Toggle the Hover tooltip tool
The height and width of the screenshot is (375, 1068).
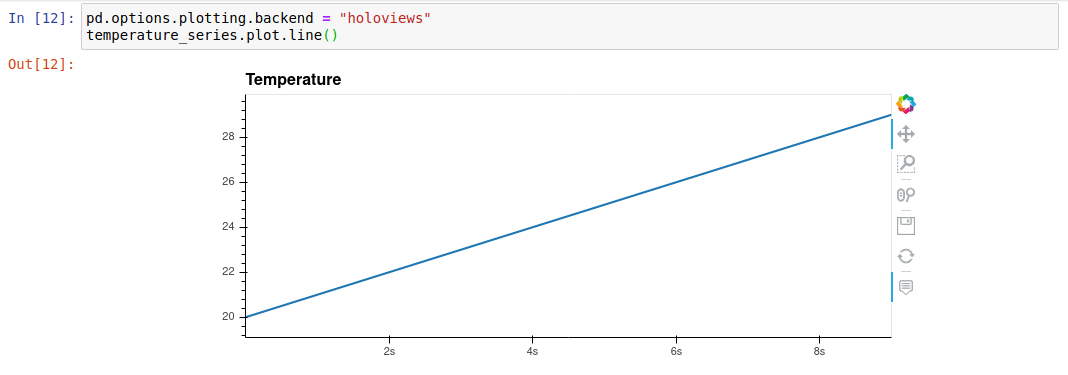coord(906,287)
